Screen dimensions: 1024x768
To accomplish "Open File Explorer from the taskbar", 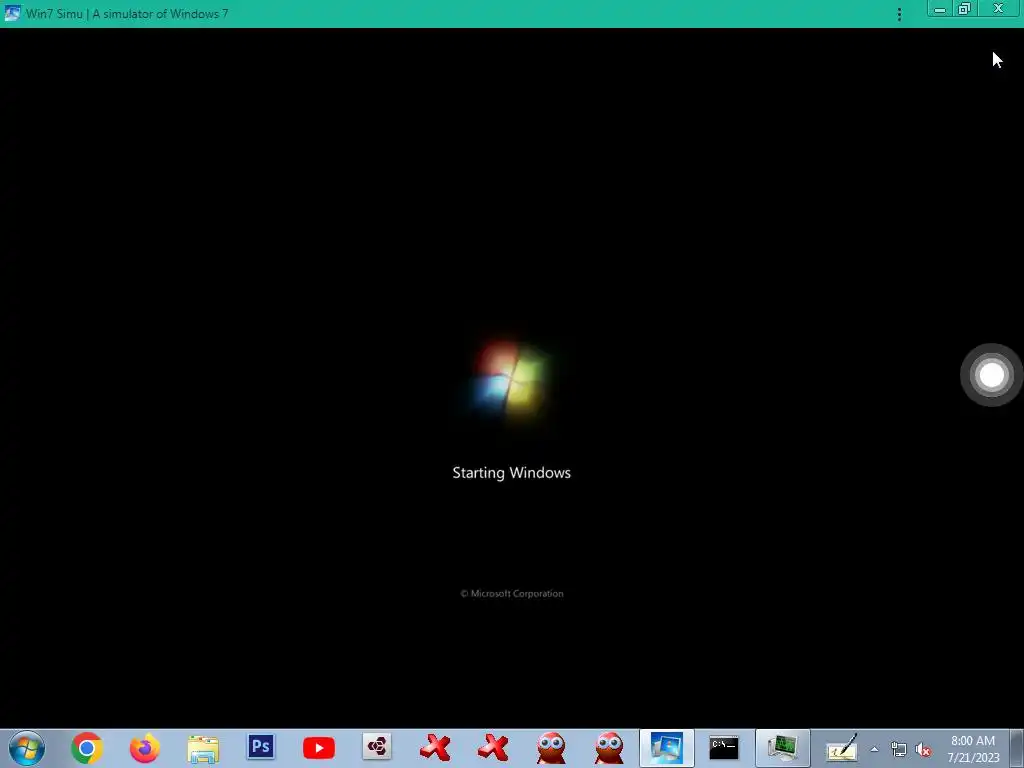I will (x=203, y=749).
